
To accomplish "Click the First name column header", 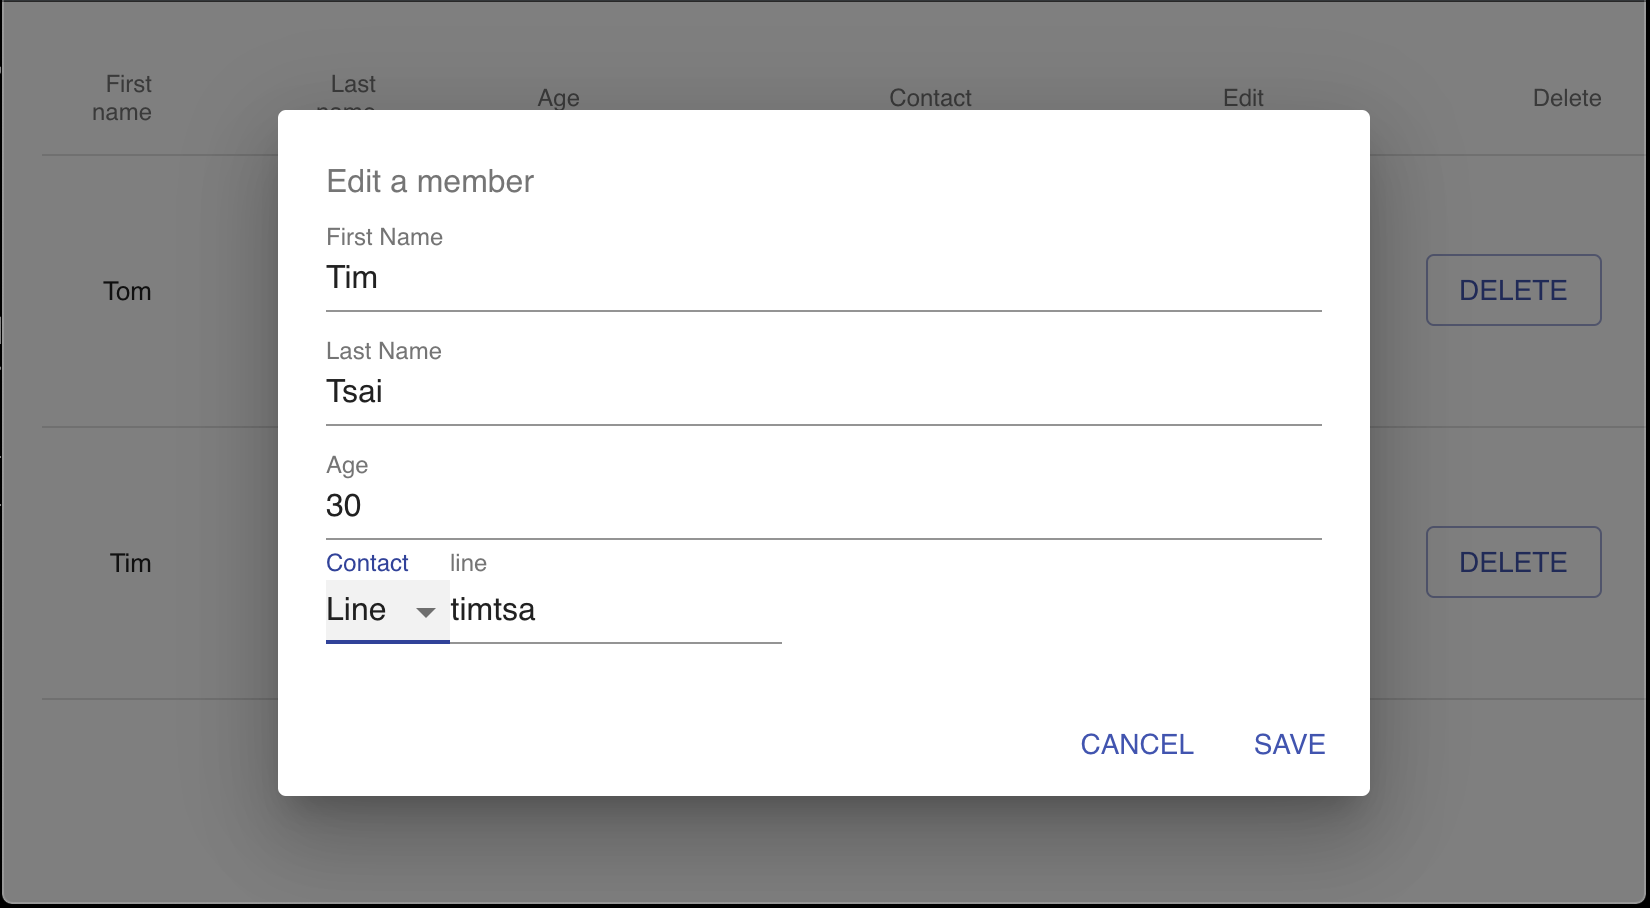I will pos(126,97).
